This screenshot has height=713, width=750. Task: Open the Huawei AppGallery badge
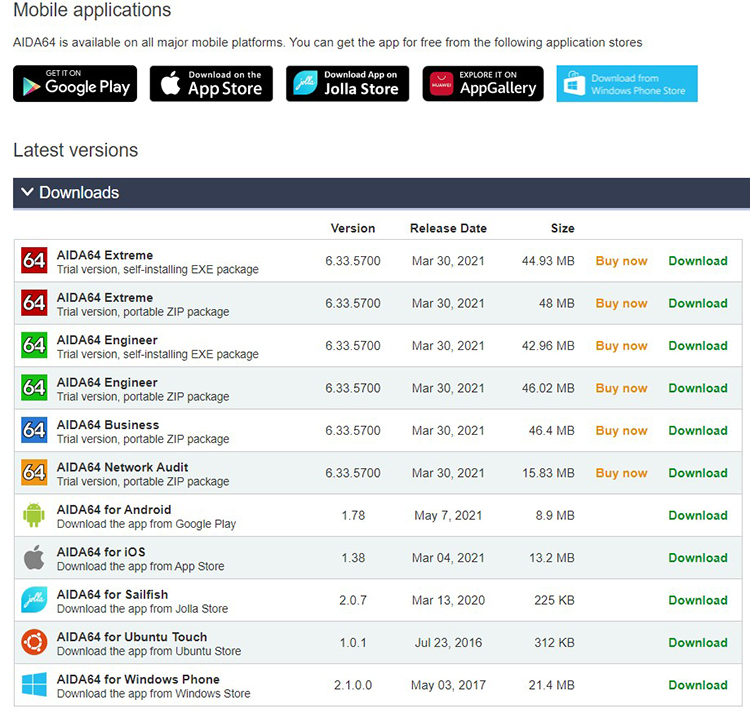[x=483, y=84]
